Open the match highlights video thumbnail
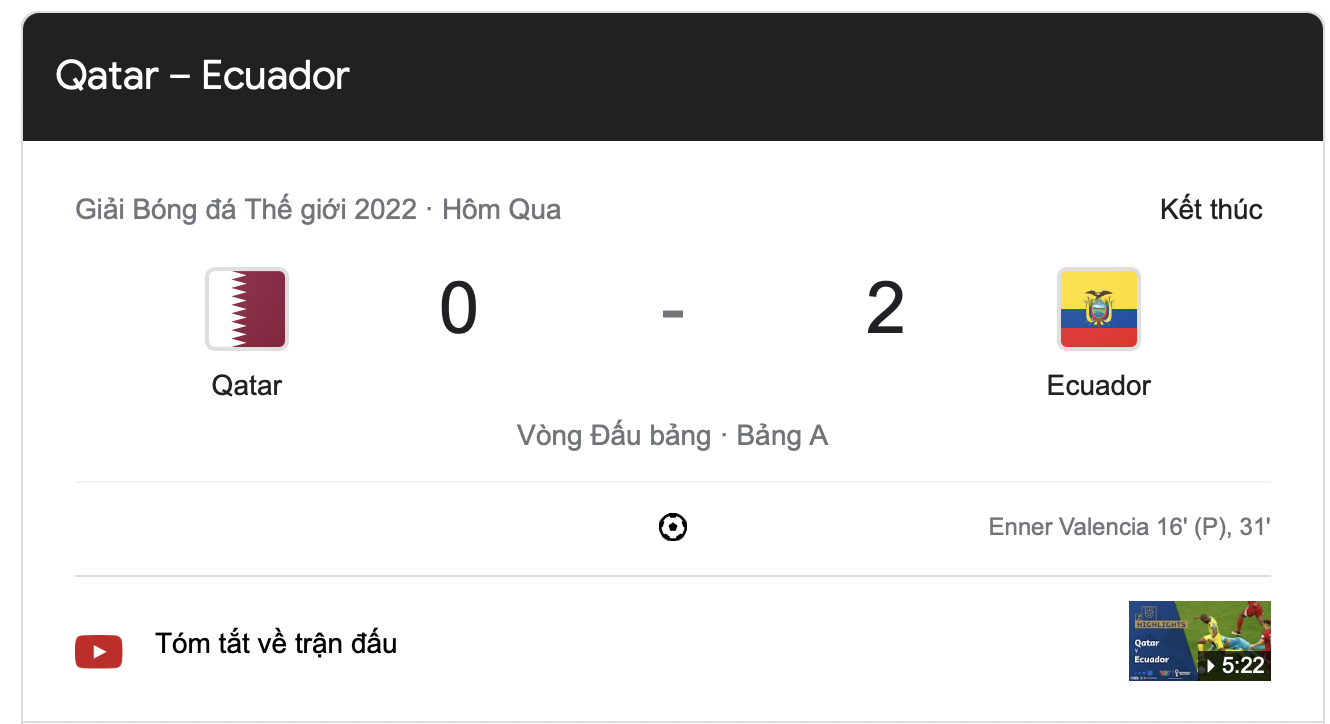The image size is (1330, 724). [x=1198, y=640]
